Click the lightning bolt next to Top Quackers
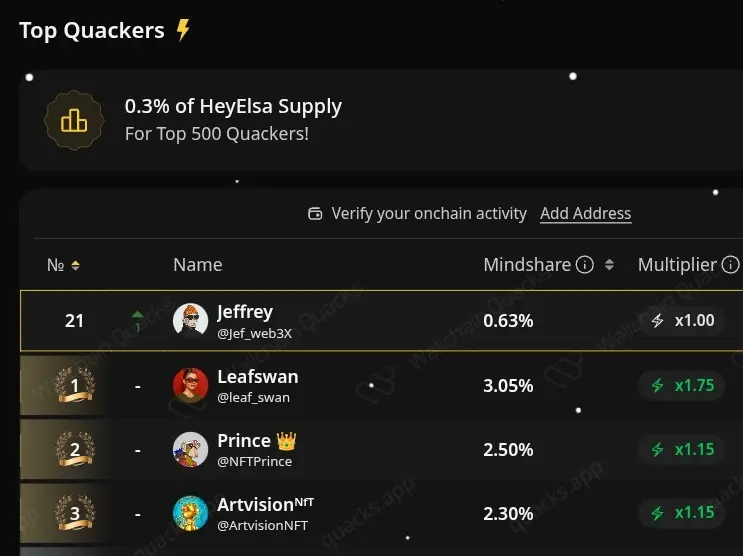Image resolution: width=743 pixels, height=556 pixels. [182, 30]
